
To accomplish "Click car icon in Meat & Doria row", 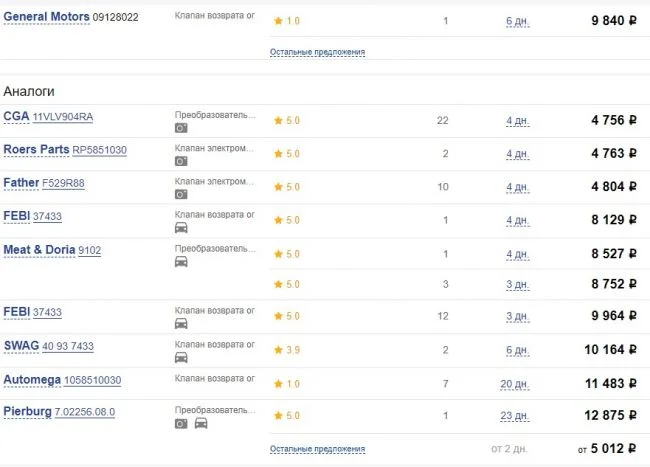I will click(x=181, y=261).
